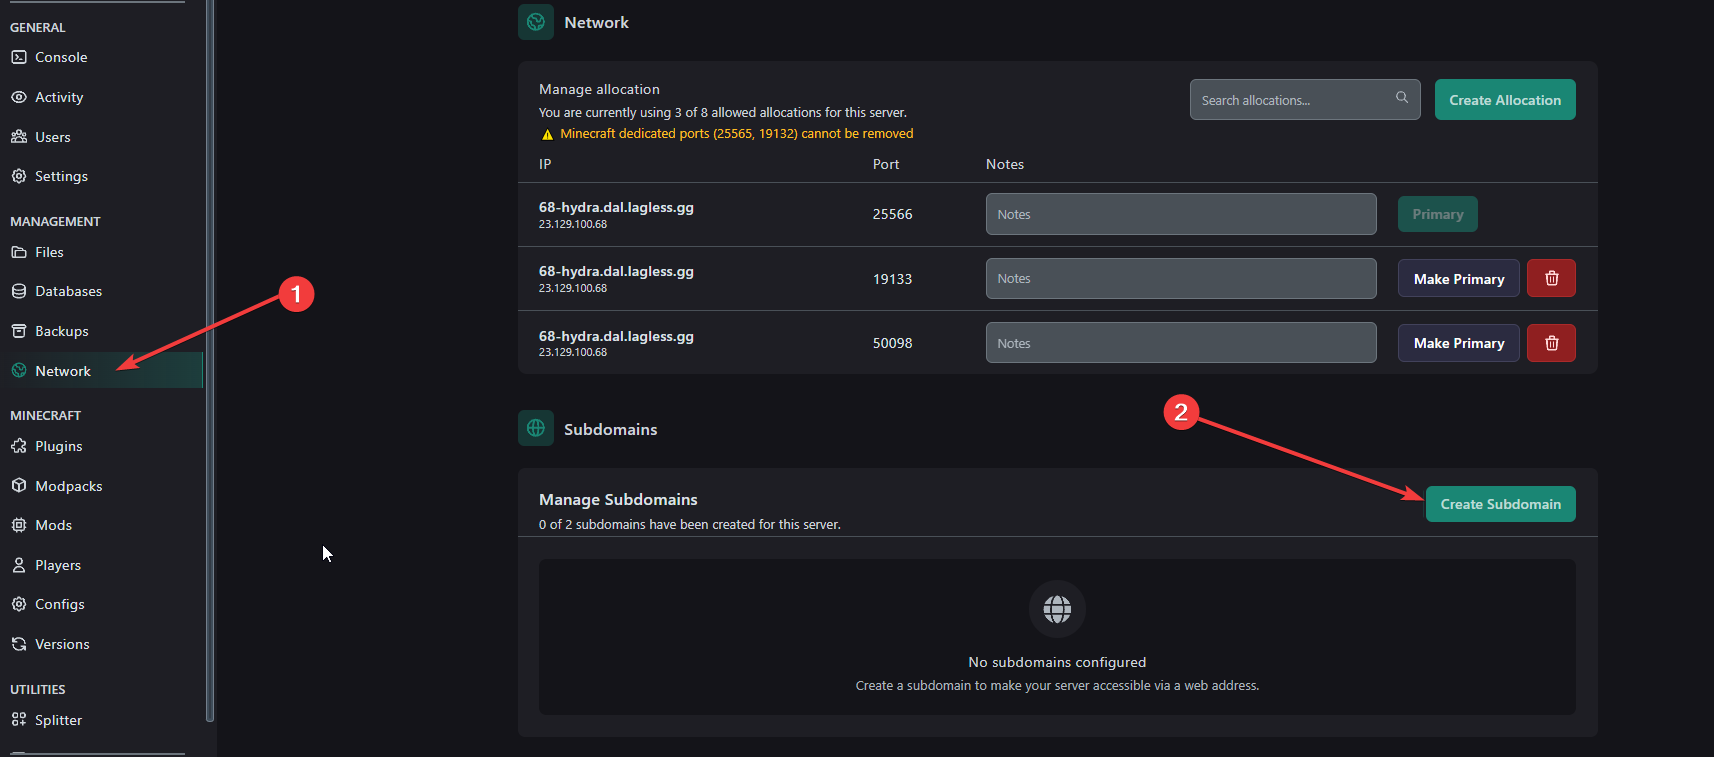Go to the Files page

click(x=49, y=252)
